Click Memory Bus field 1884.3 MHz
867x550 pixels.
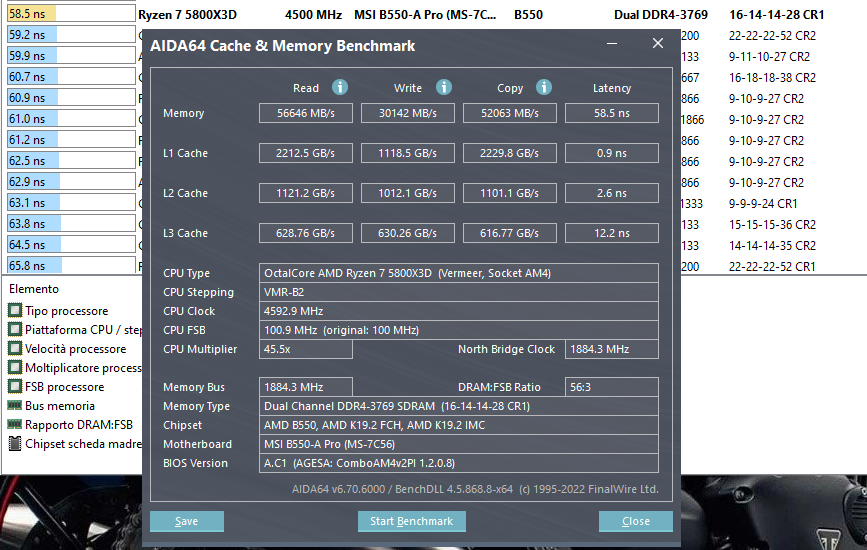coord(306,387)
